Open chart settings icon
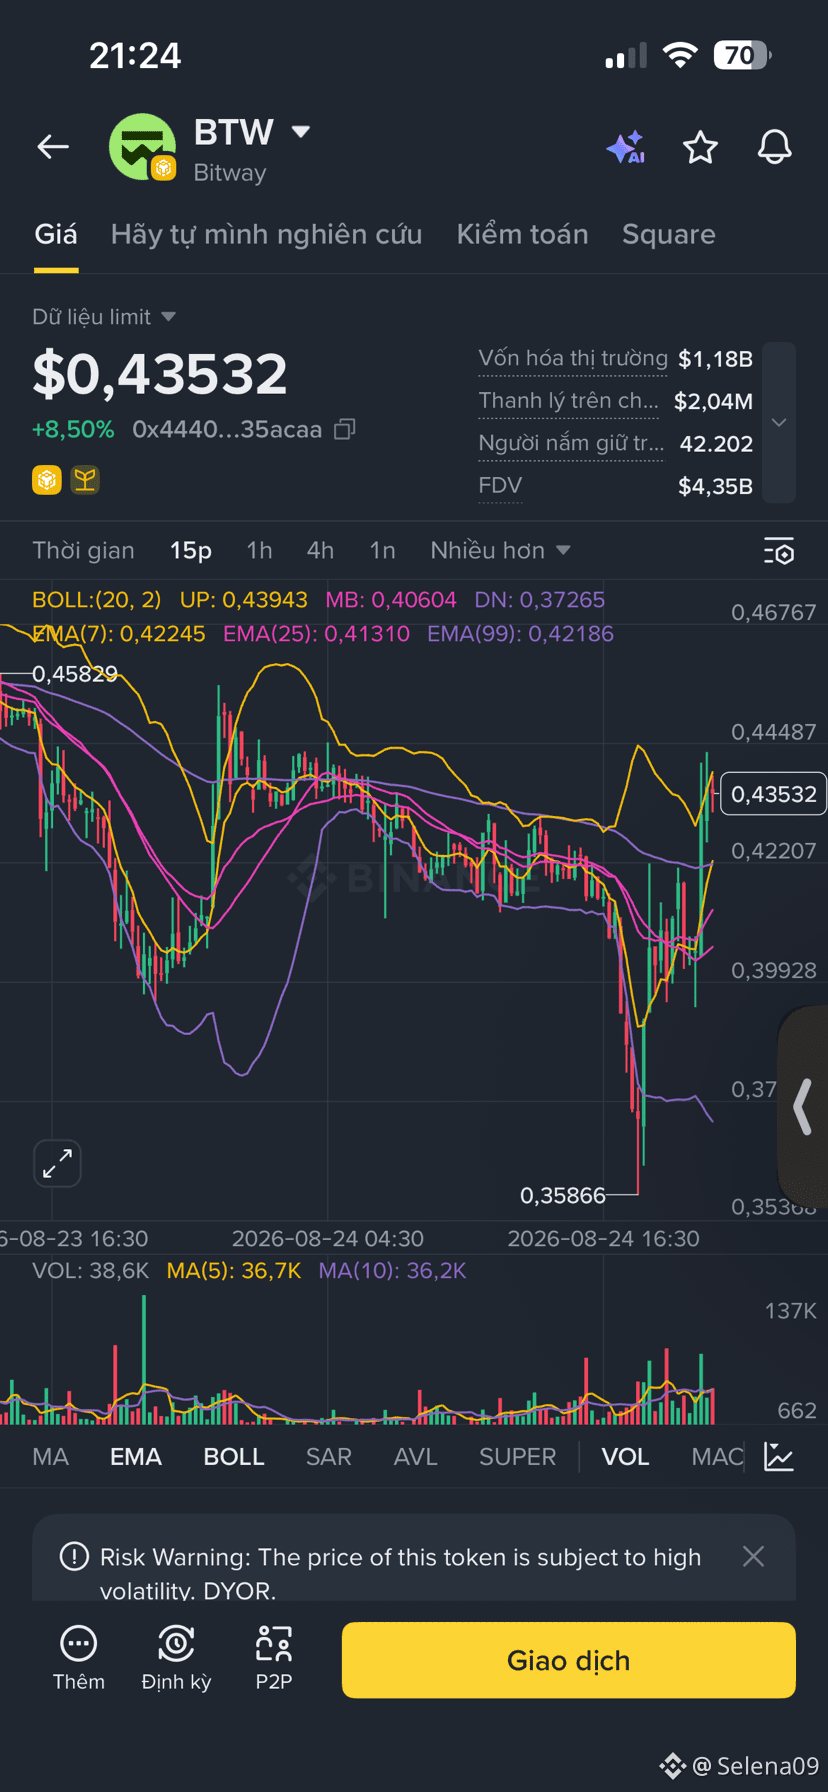828x1792 pixels. click(x=778, y=551)
